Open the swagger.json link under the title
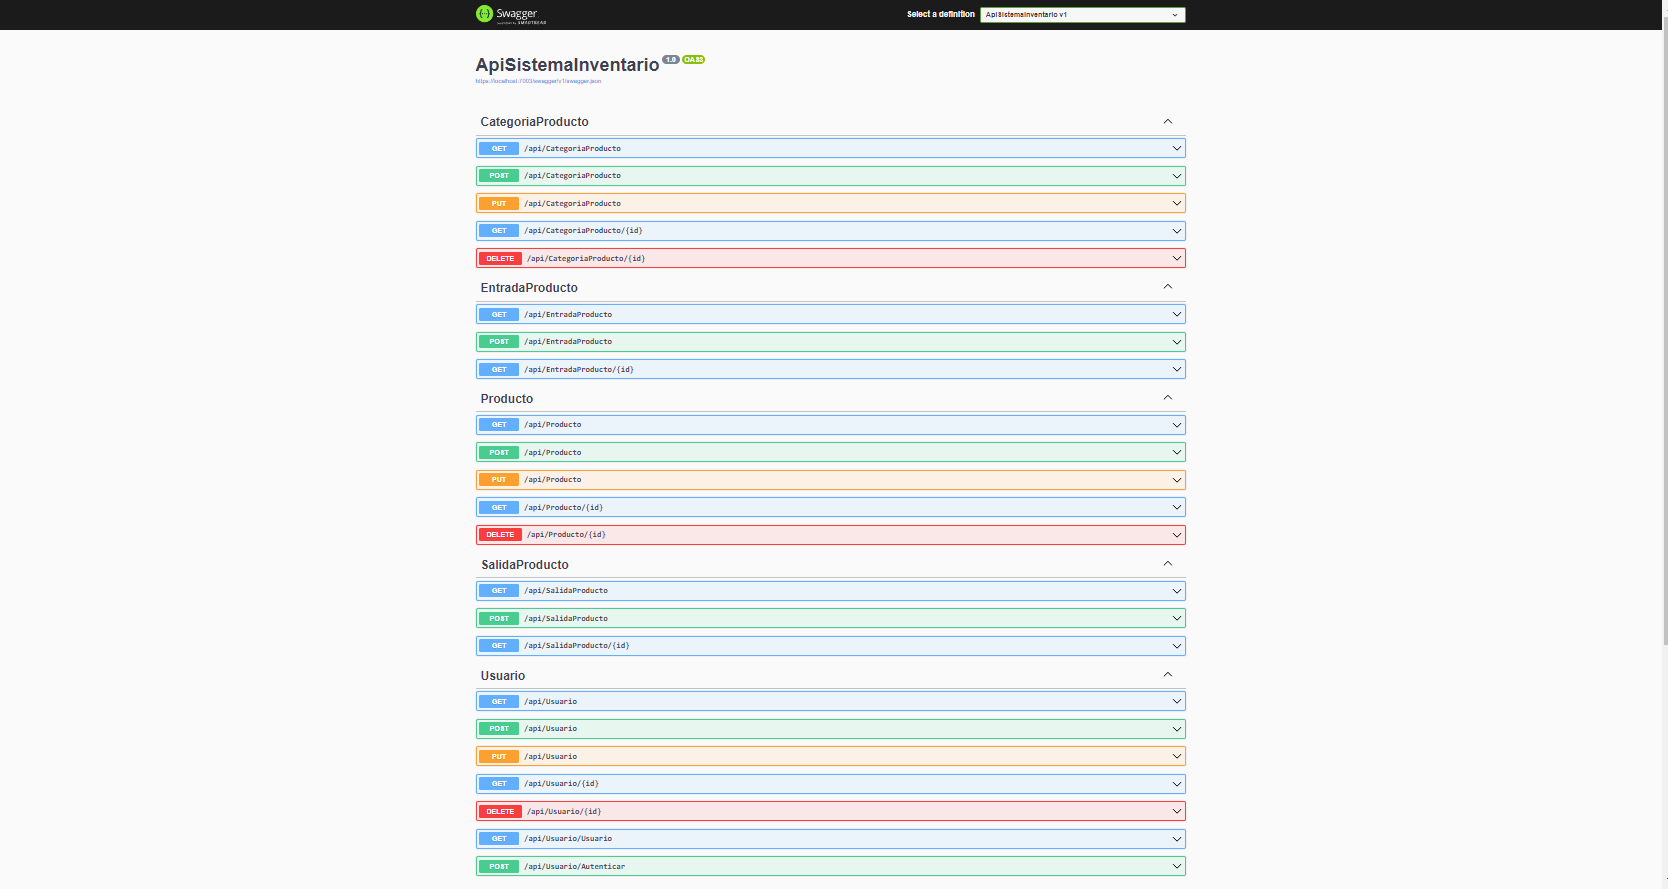The width and height of the screenshot is (1668, 889). click(x=538, y=81)
